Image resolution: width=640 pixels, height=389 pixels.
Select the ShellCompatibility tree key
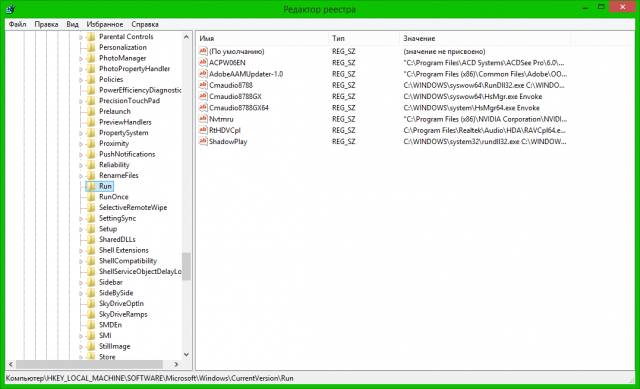coord(128,261)
